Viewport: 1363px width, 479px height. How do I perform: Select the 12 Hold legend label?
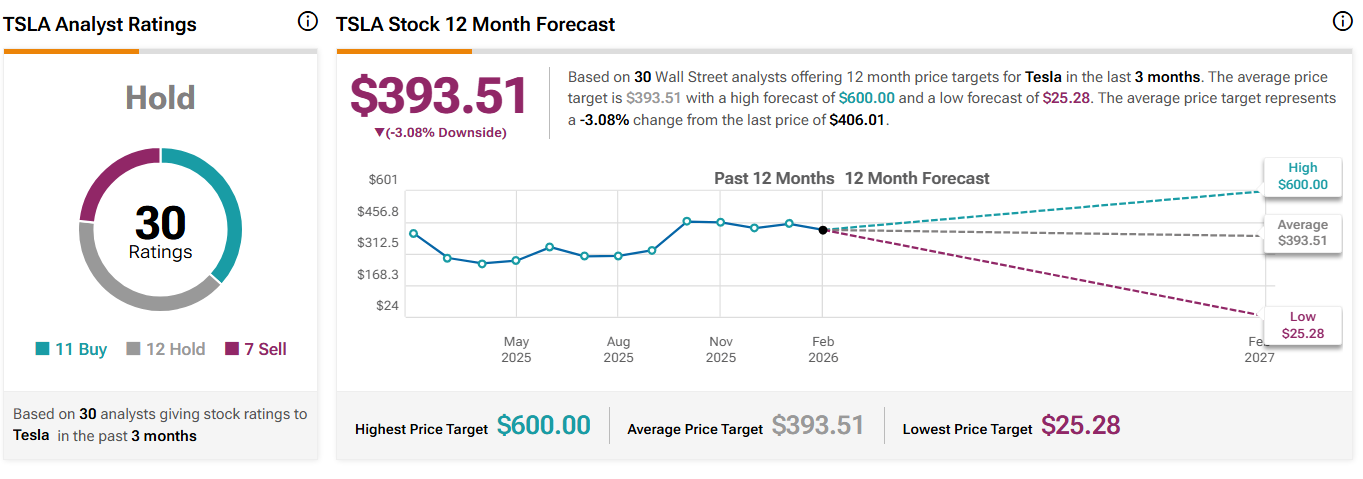pyautogui.click(x=175, y=349)
